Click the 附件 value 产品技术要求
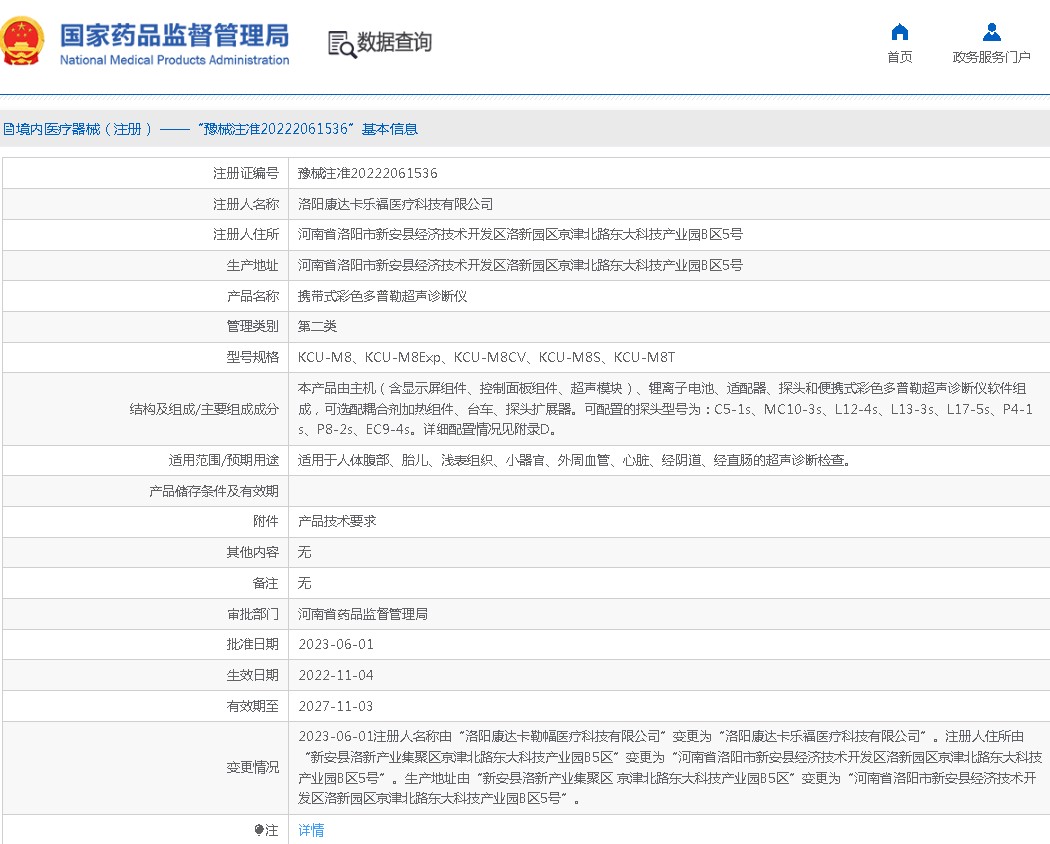The image size is (1050, 844). [x=337, y=521]
